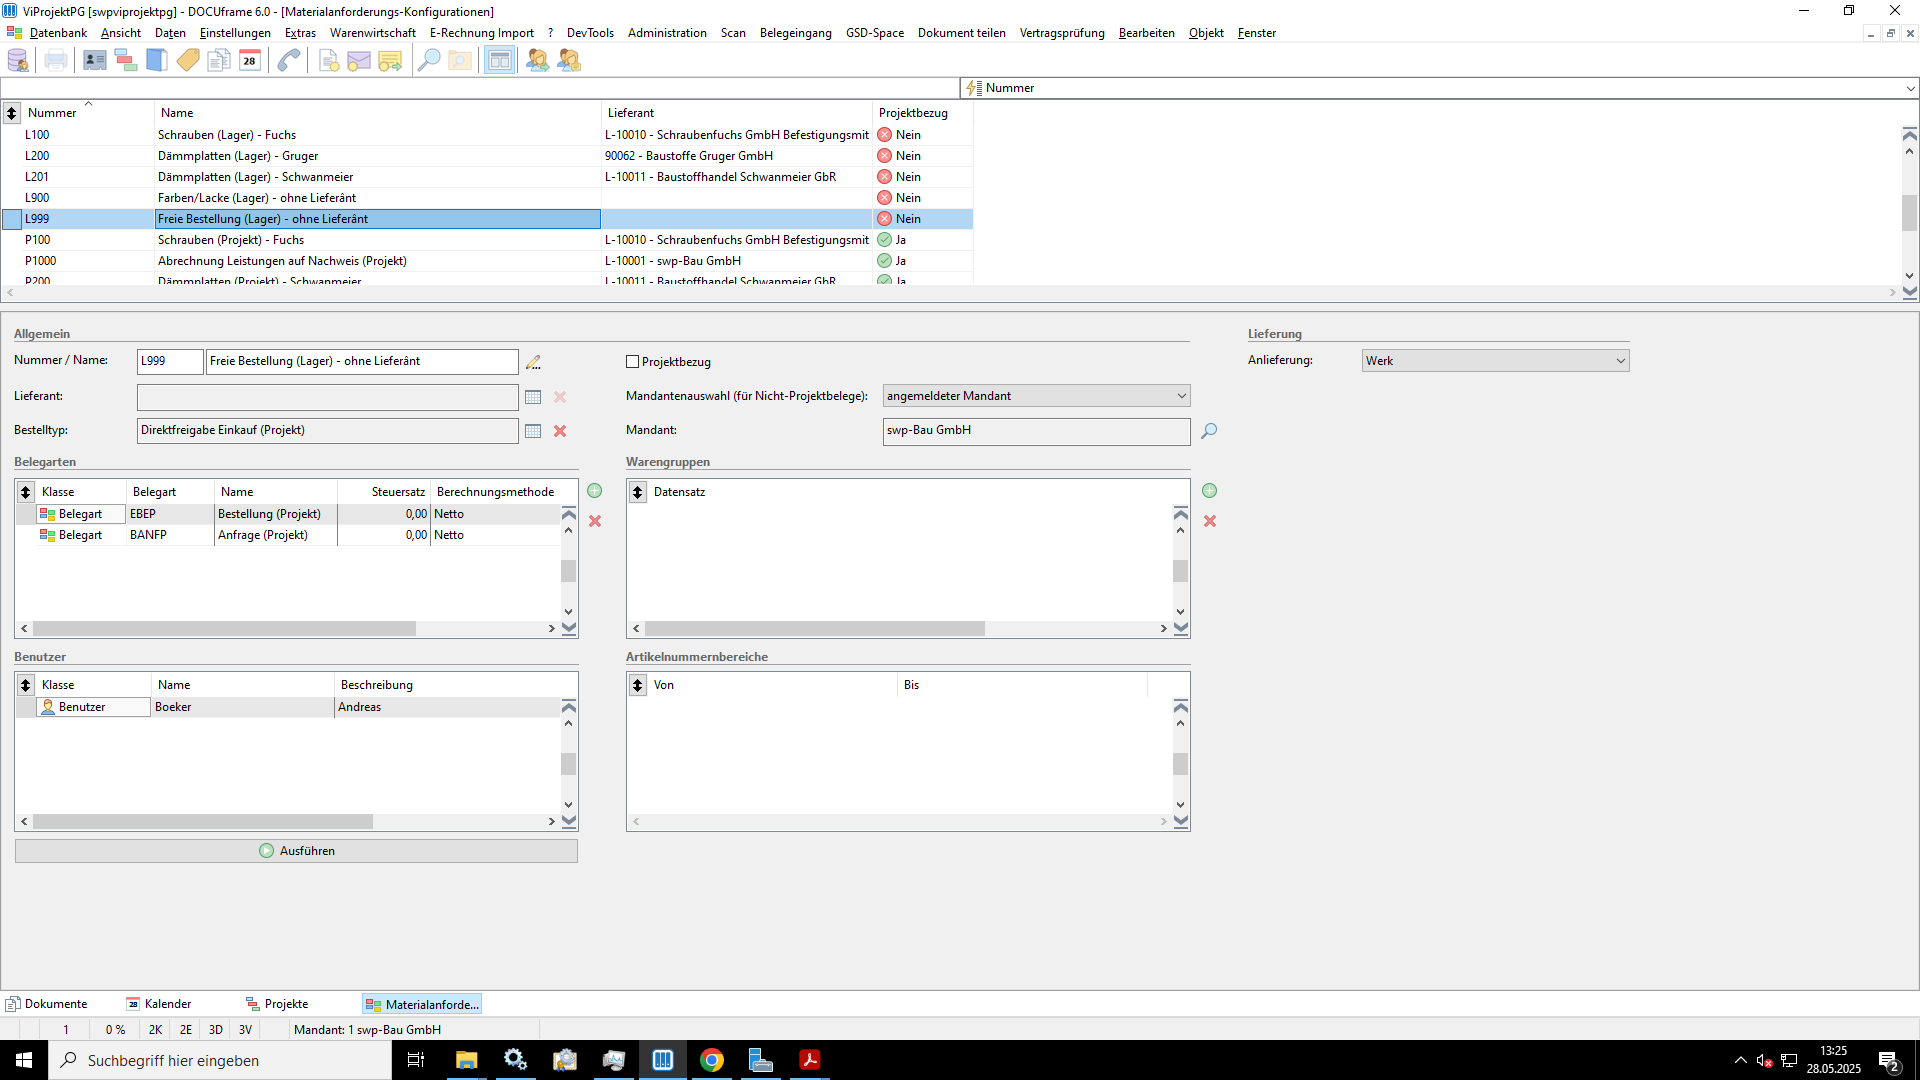Click the magnifier search toolbar icon

click(x=429, y=61)
